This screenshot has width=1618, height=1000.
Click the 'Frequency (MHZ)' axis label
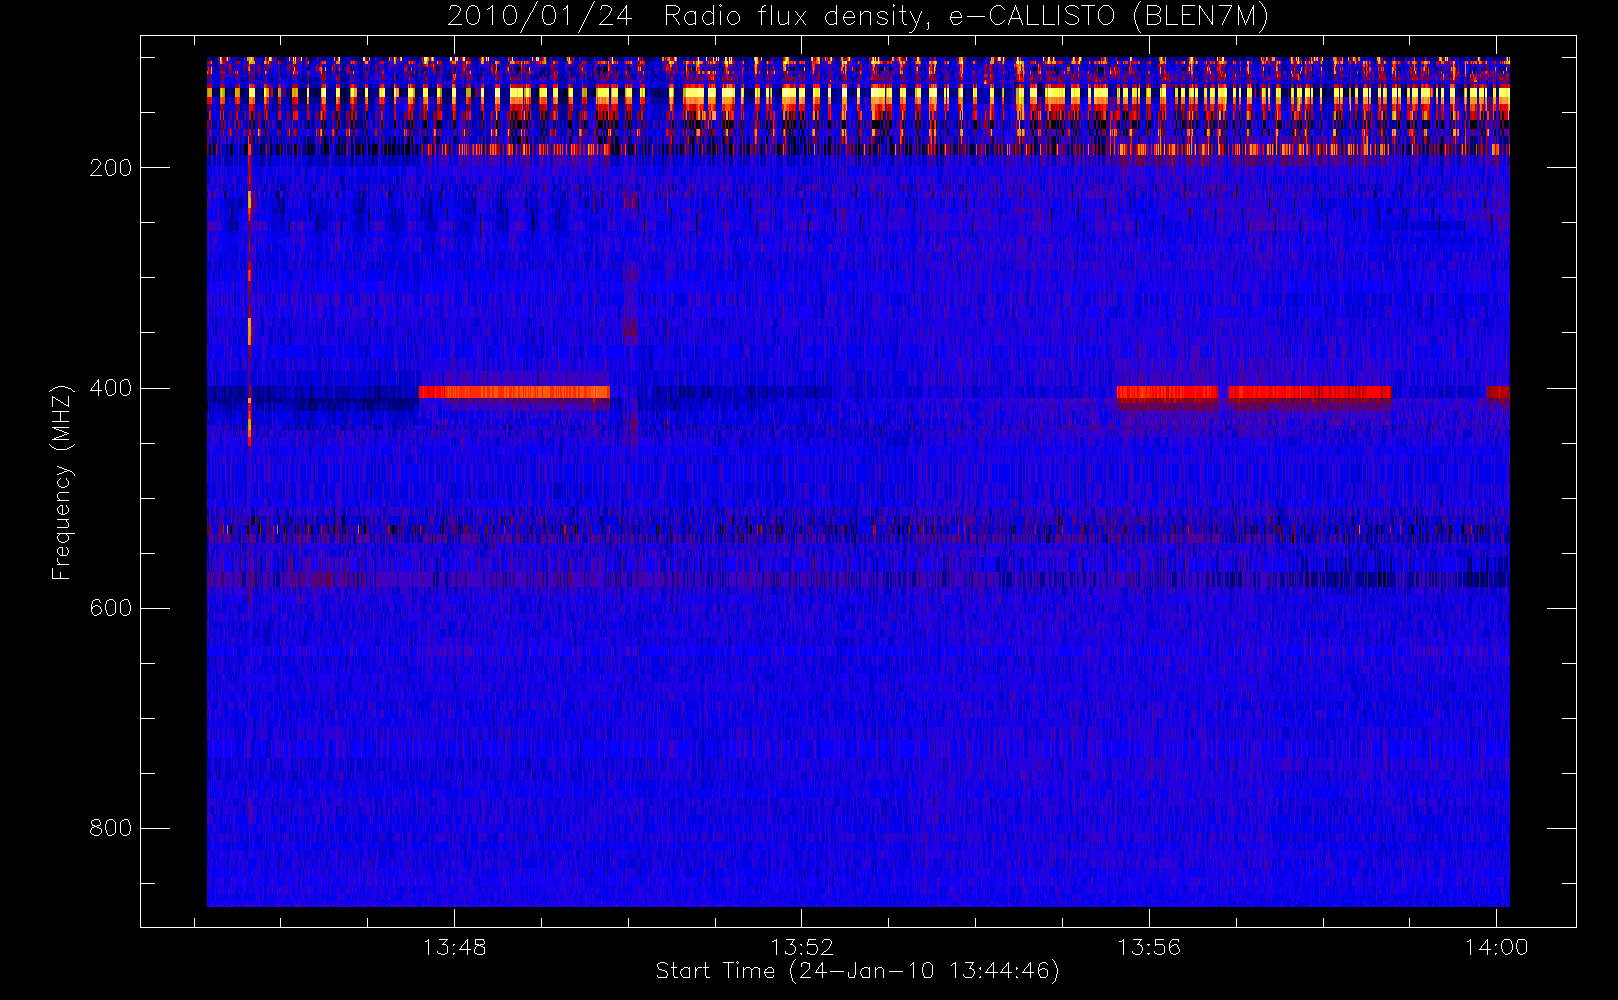point(62,482)
